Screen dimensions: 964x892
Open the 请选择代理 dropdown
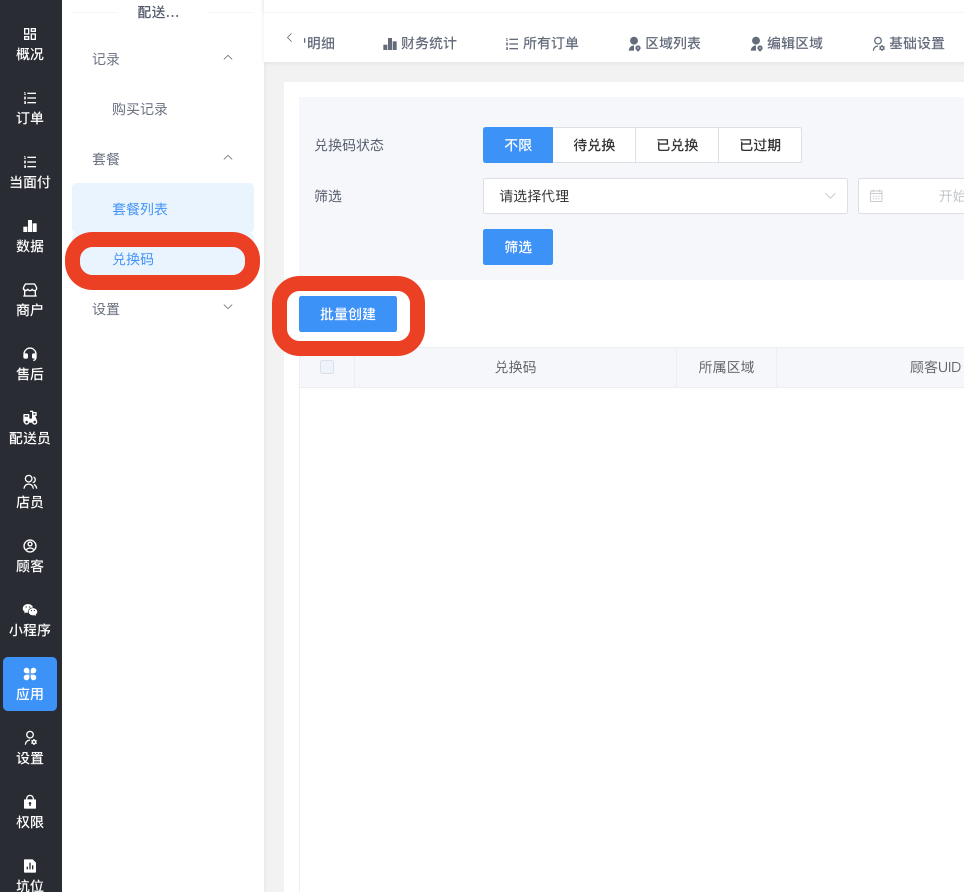click(665, 196)
